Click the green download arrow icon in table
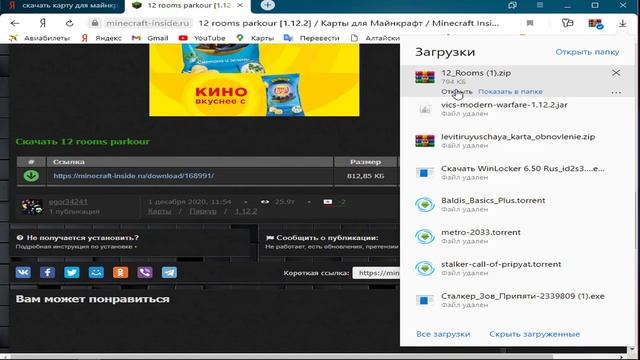The image size is (640, 360). point(31,176)
